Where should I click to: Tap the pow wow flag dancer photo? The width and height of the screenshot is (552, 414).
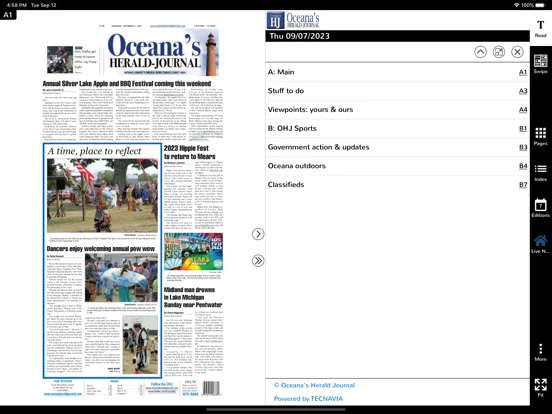point(102,195)
